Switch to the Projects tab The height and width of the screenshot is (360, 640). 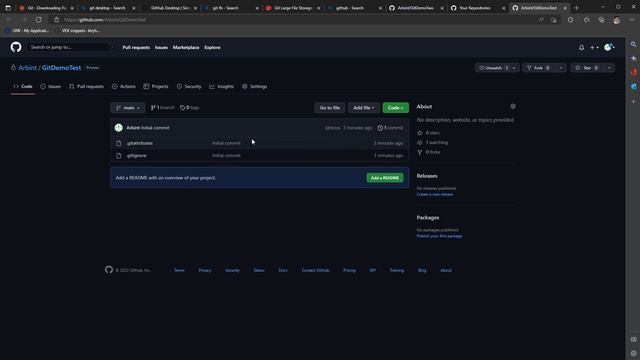coord(156,87)
